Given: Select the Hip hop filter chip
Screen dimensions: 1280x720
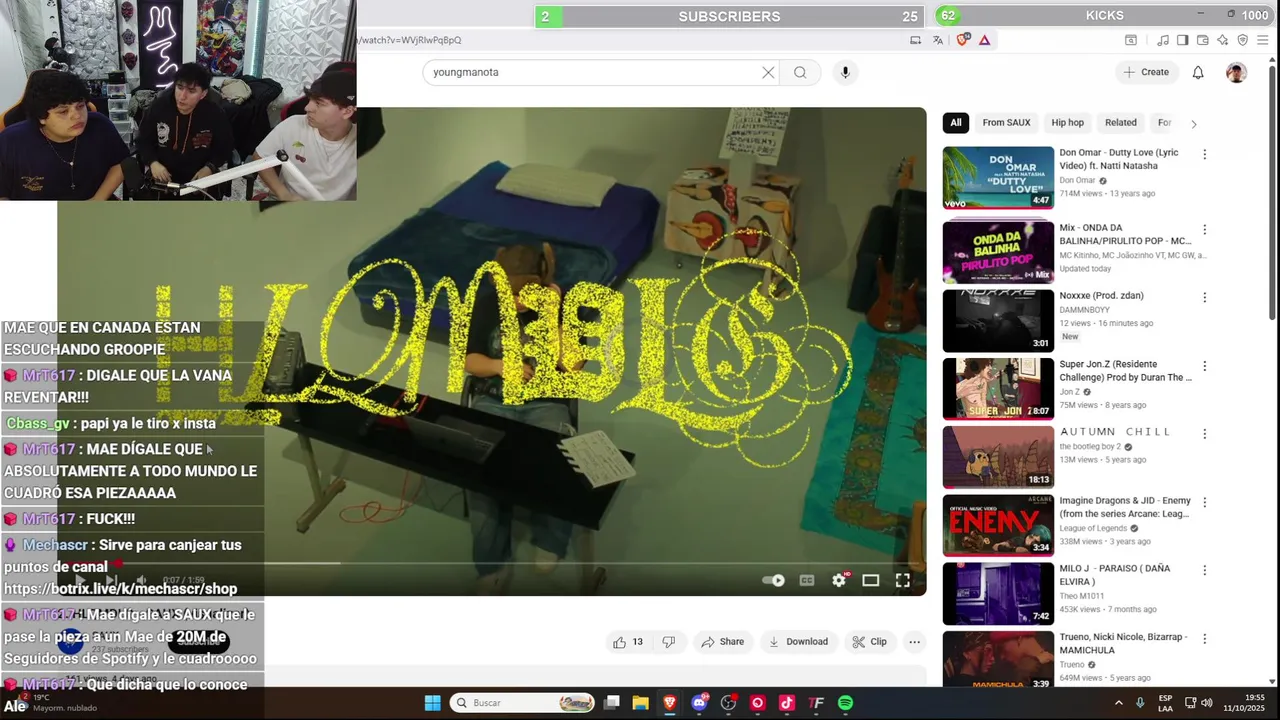Looking at the screenshot, I should click(x=1067, y=123).
